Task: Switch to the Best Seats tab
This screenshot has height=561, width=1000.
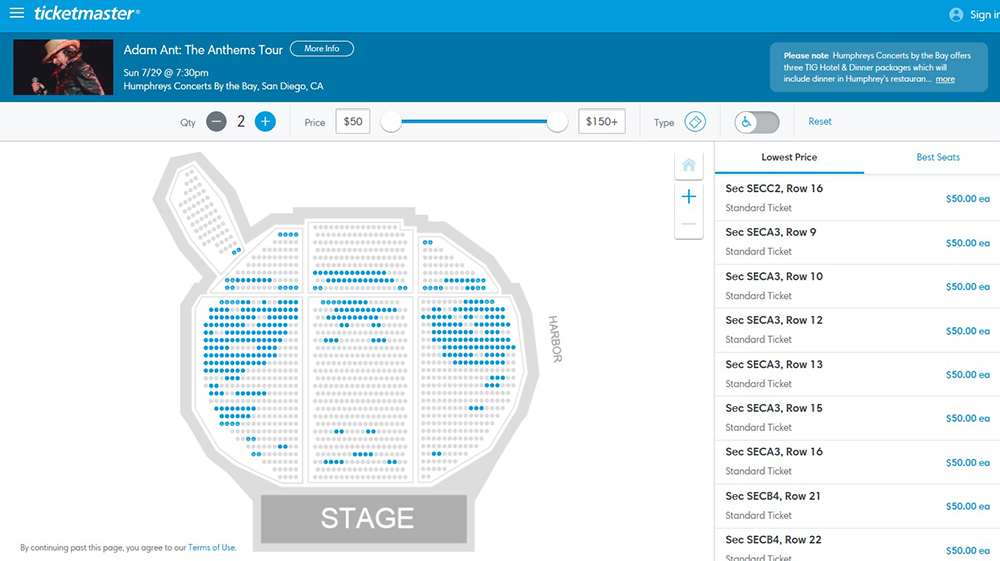Action: [x=938, y=157]
